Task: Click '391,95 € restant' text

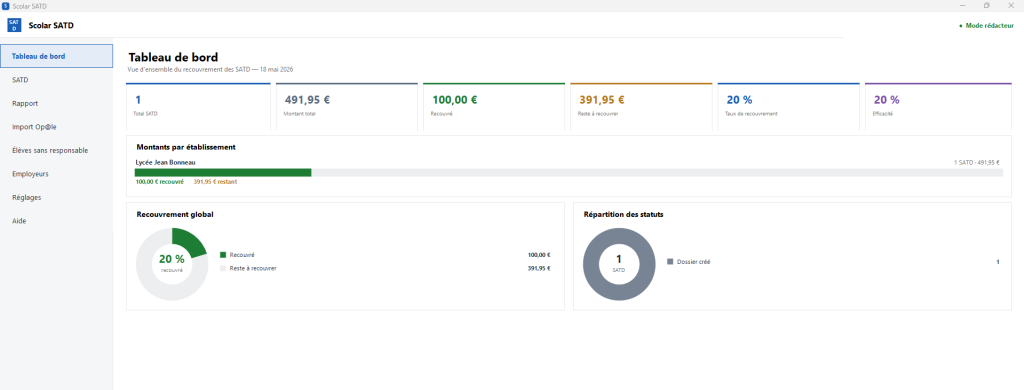Action: pyautogui.click(x=215, y=182)
